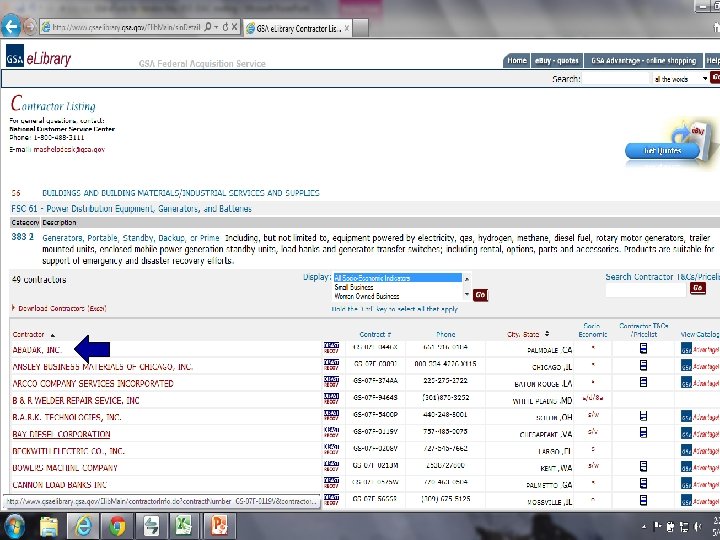
Task: Click phone number 440-248-5001
Action: click(x=444, y=414)
